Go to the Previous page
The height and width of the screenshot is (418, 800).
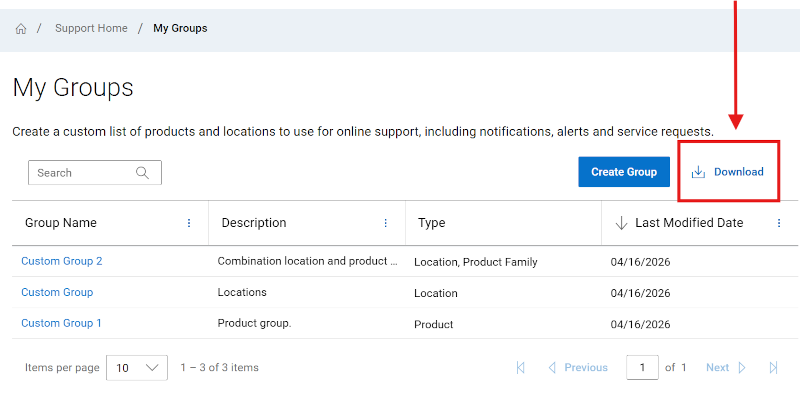pos(578,368)
